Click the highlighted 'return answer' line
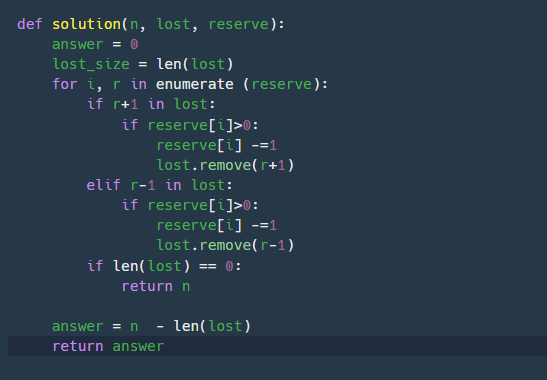This screenshot has width=547, height=380. click(x=277, y=346)
